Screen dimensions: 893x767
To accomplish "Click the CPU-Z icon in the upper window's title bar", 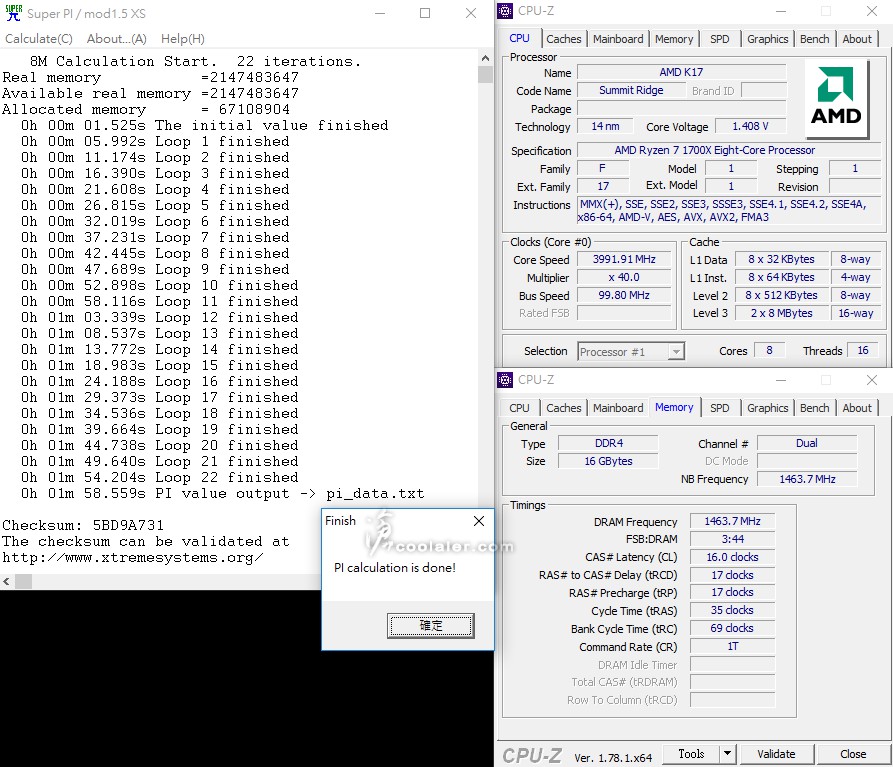I will click(505, 11).
